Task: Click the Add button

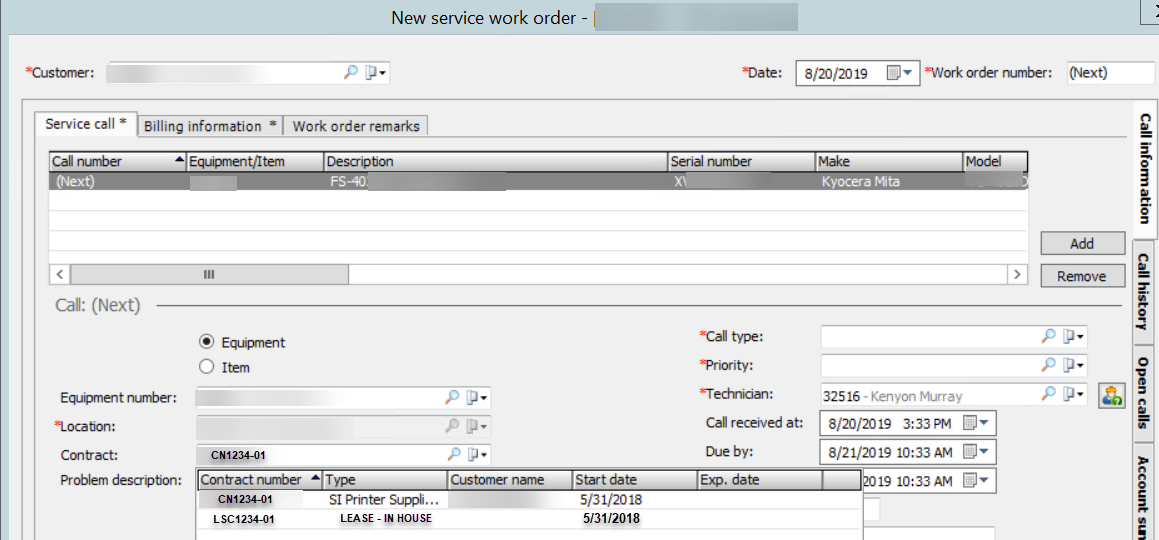Action: click(1082, 244)
